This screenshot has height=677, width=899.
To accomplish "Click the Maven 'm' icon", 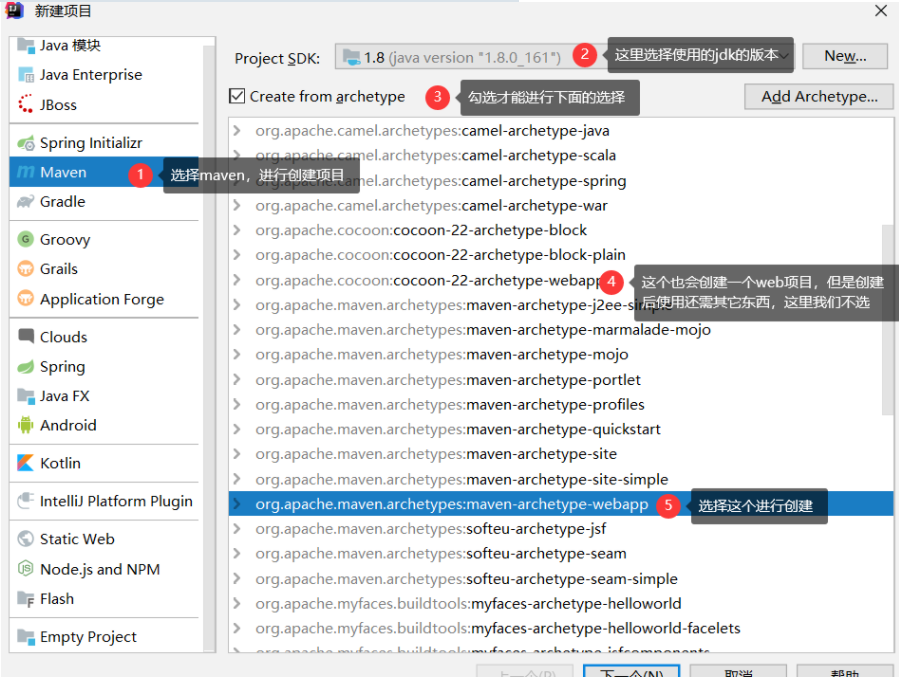I will tap(26, 172).
